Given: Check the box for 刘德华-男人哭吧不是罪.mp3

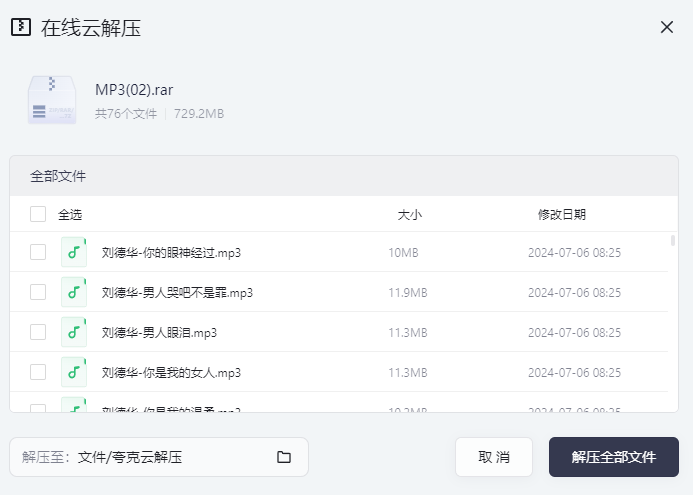Looking at the screenshot, I should tap(38, 292).
